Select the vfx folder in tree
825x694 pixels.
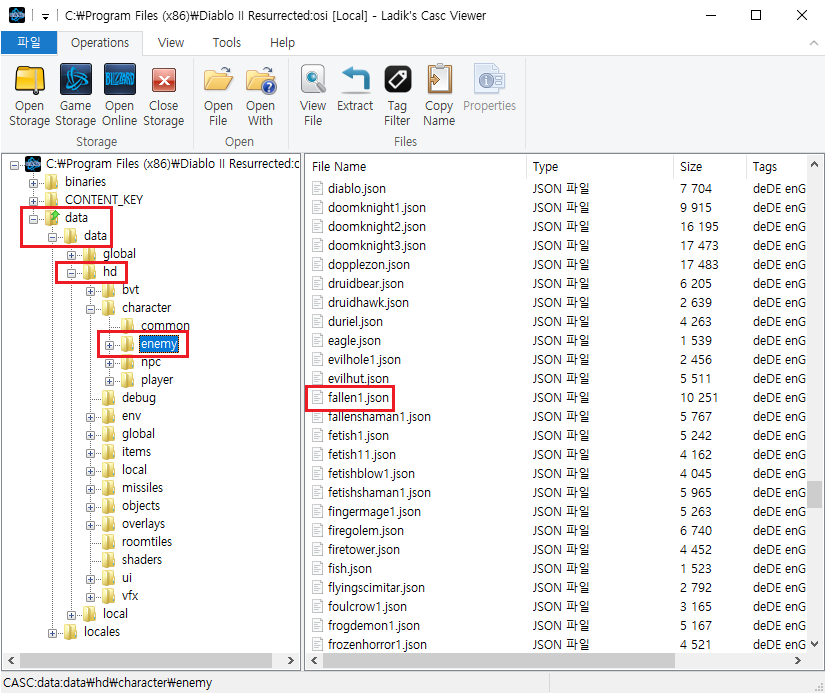point(130,596)
